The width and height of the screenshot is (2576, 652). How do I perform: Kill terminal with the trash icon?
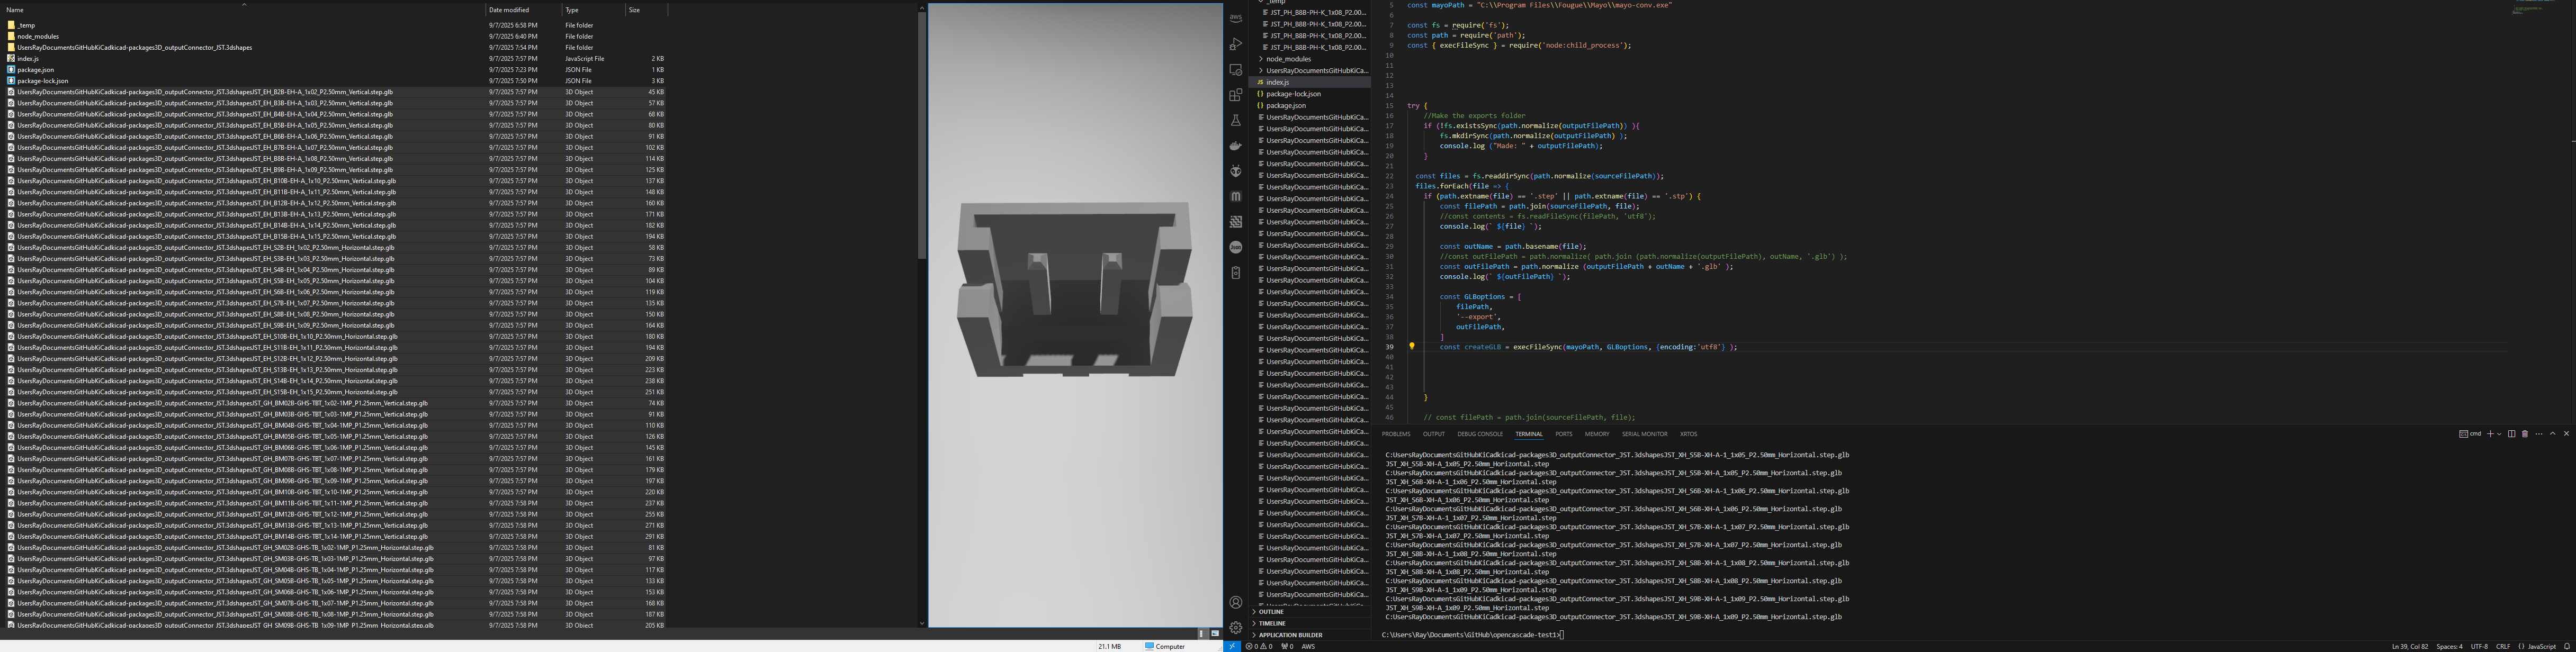pos(2525,434)
